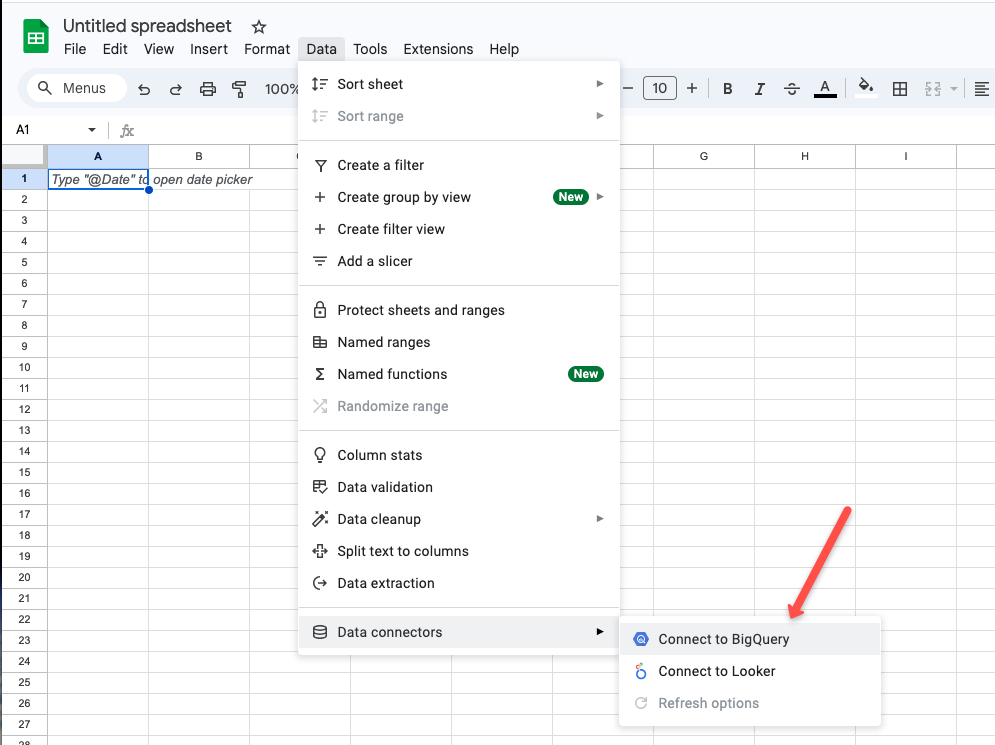Image resolution: width=995 pixels, height=745 pixels.
Task: Open the Tools menu
Action: pos(370,49)
